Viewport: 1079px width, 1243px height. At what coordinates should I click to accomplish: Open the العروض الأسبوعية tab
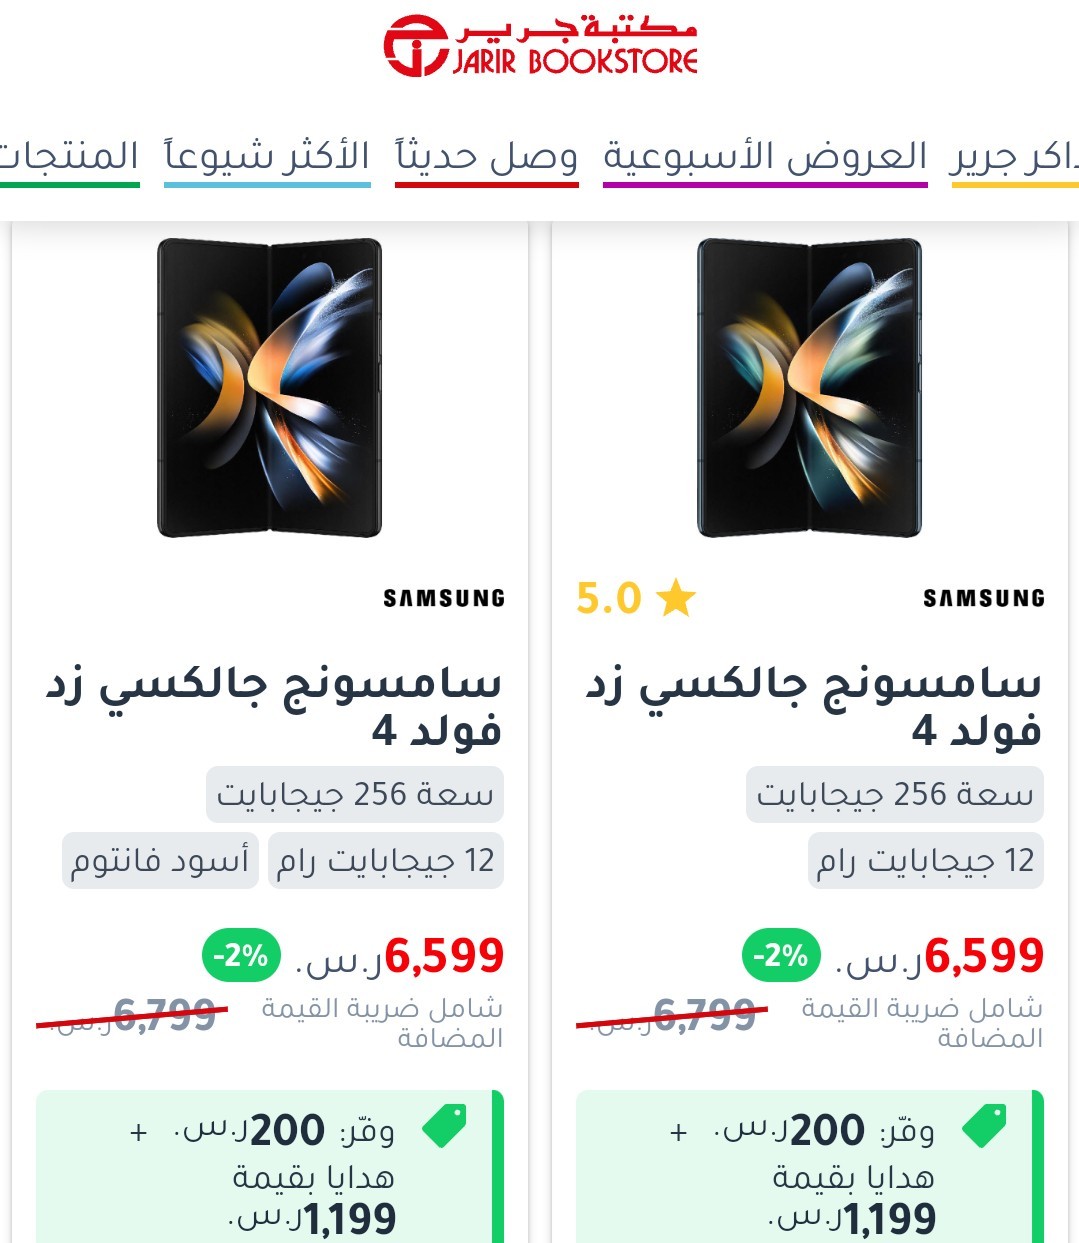[x=765, y=158]
